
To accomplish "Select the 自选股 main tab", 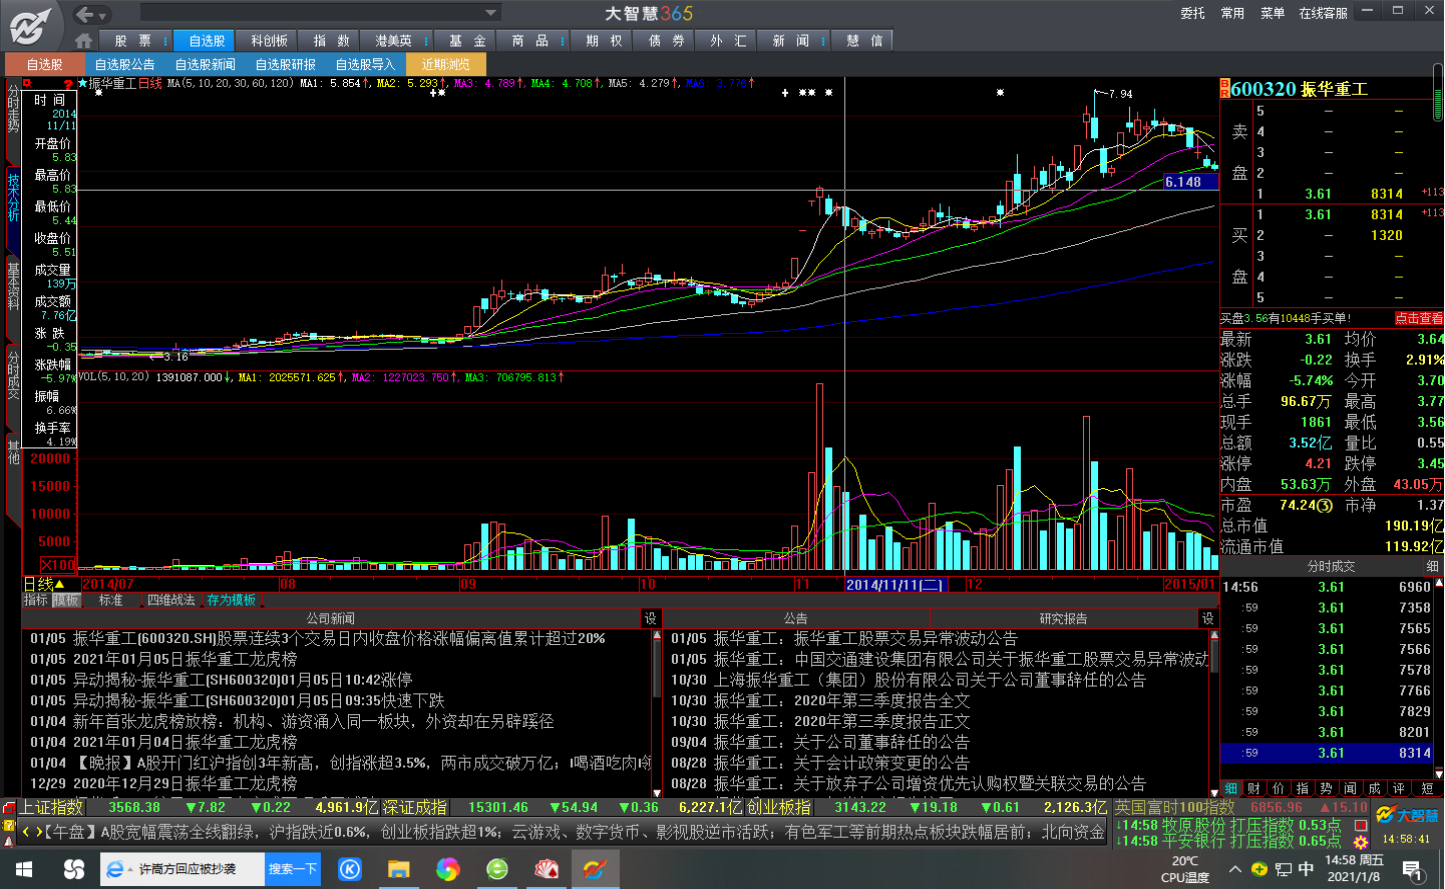I will [x=206, y=41].
